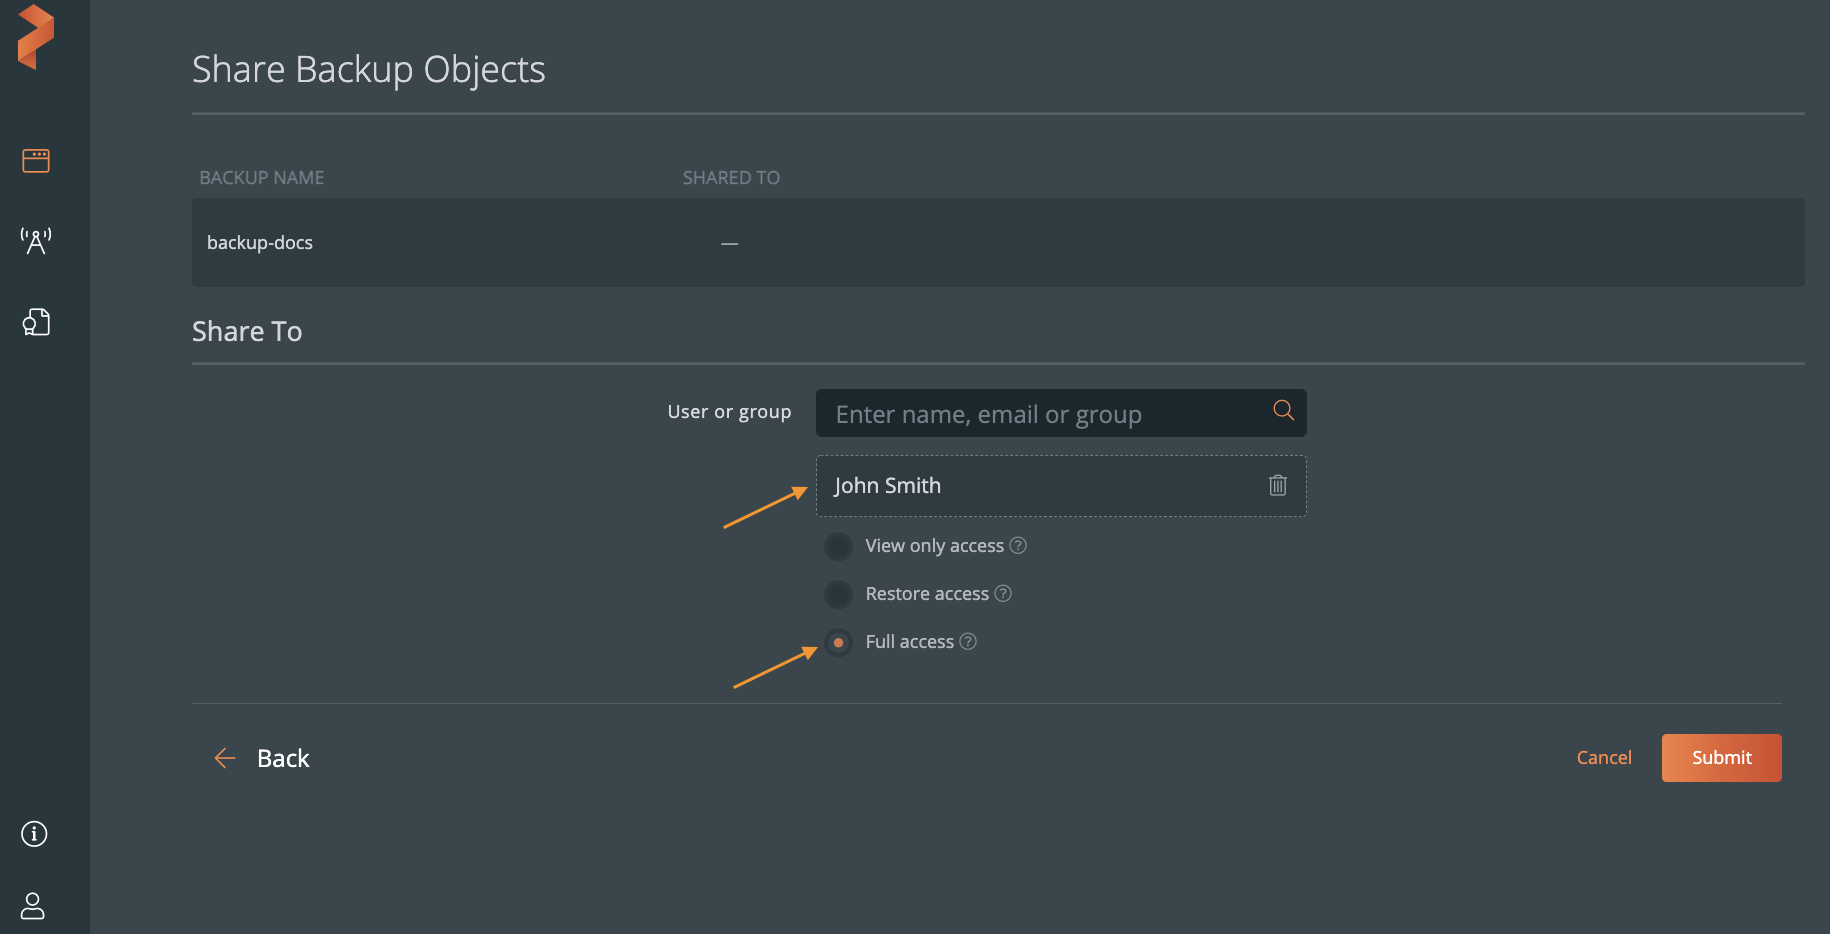Viewport: 1830px width, 934px height.
Task: Open the applications window sidebar icon
Action: [36, 160]
